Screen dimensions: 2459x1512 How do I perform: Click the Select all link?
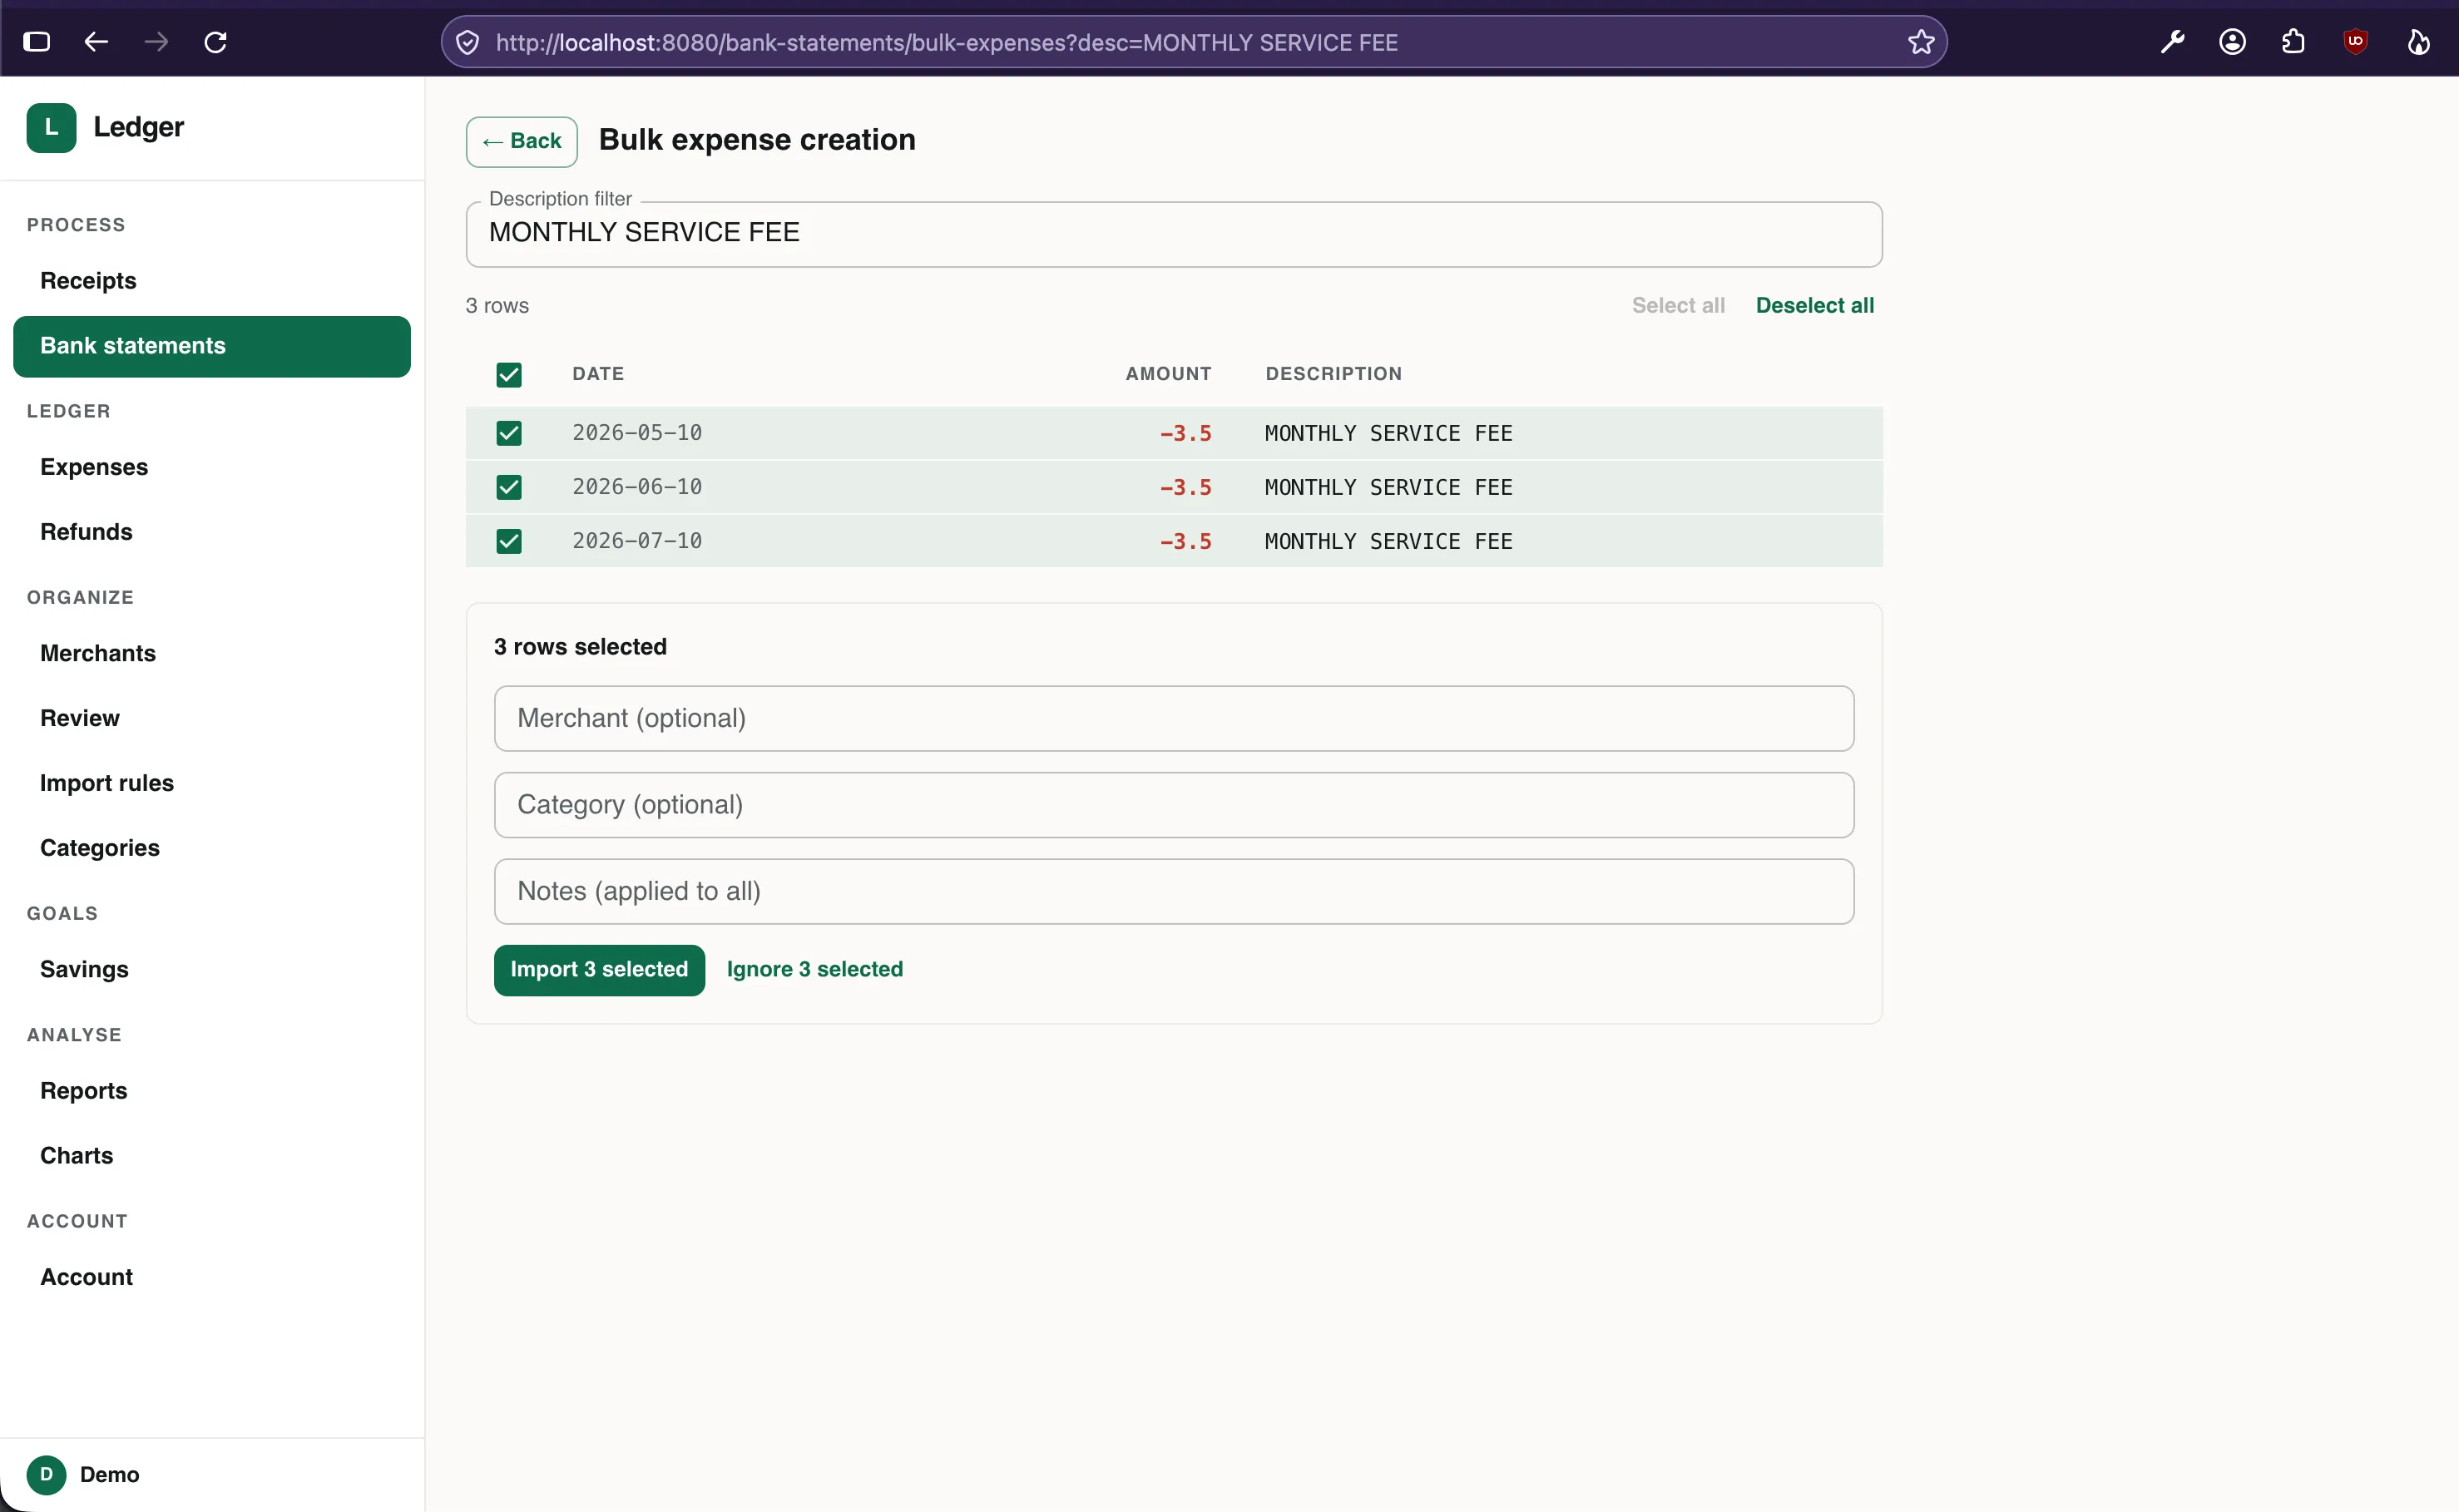click(x=1678, y=305)
